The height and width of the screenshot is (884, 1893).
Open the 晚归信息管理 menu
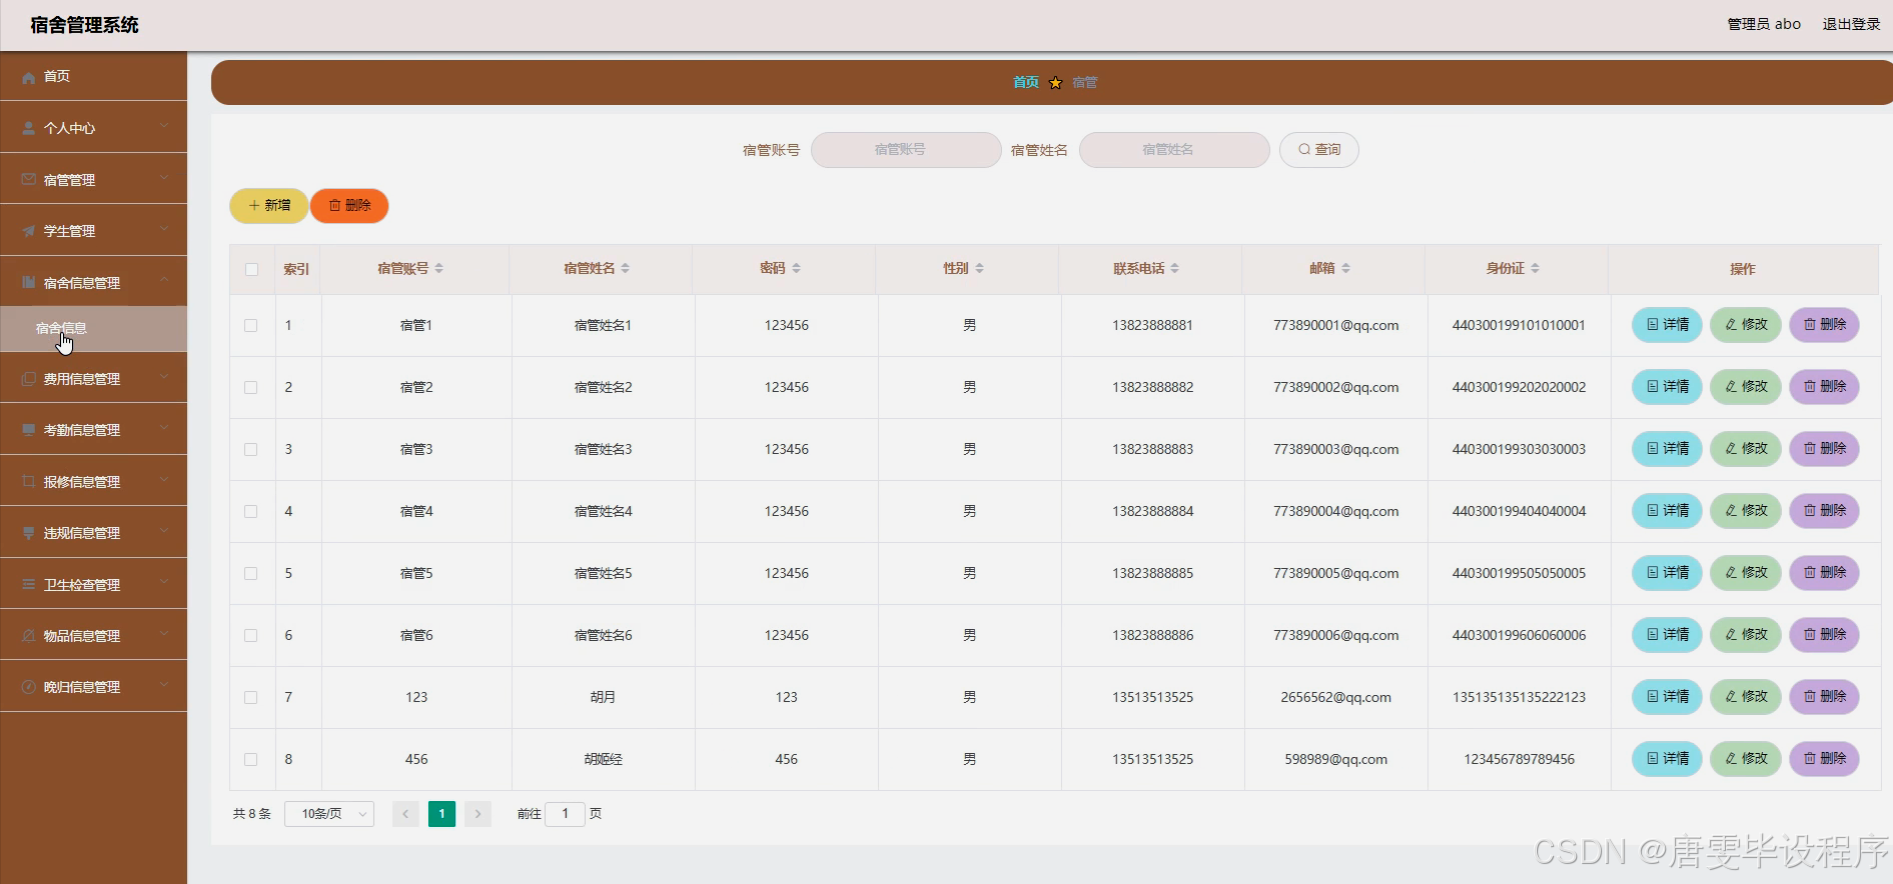pos(93,687)
